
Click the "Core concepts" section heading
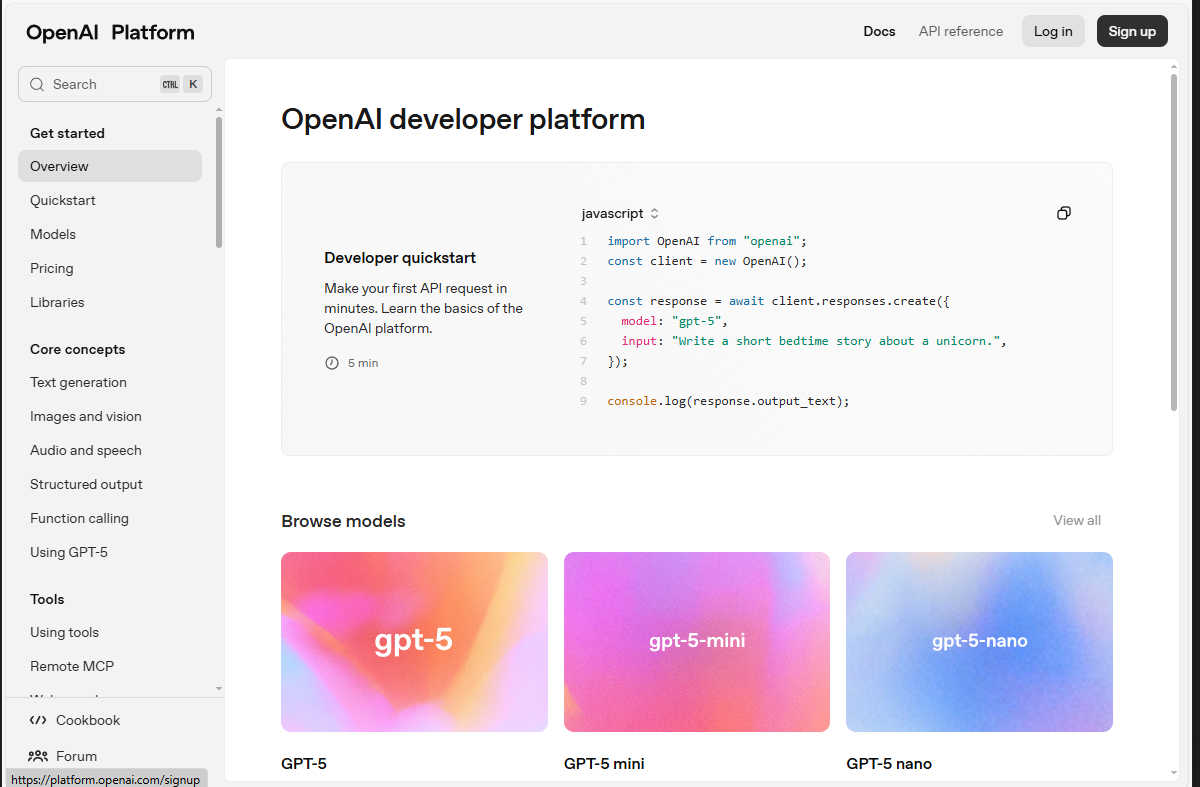(x=78, y=349)
